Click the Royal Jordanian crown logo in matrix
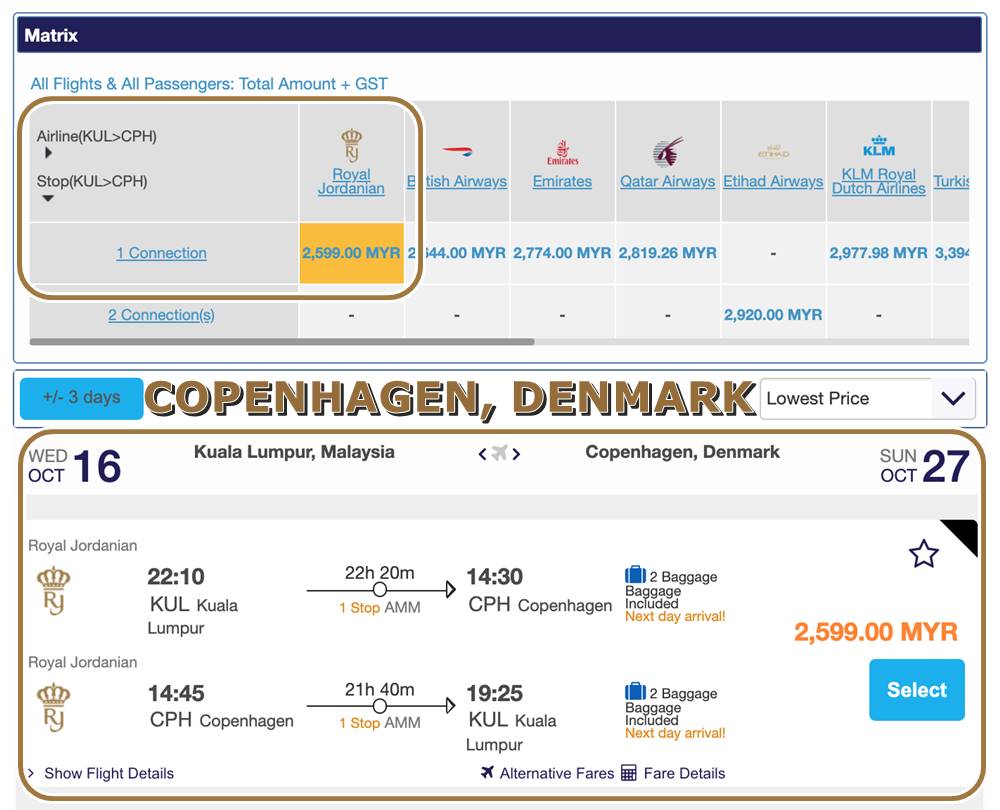The width and height of the screenshot is (1000, 810). click(x=351, y=145)
